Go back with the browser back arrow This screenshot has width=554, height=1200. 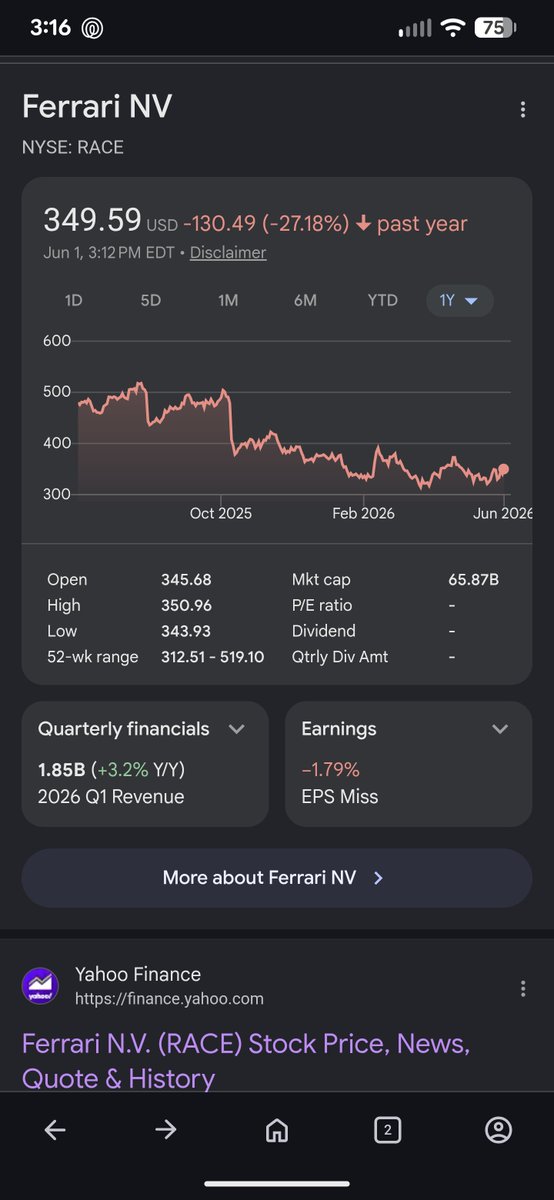click(x=55, y=1130)
